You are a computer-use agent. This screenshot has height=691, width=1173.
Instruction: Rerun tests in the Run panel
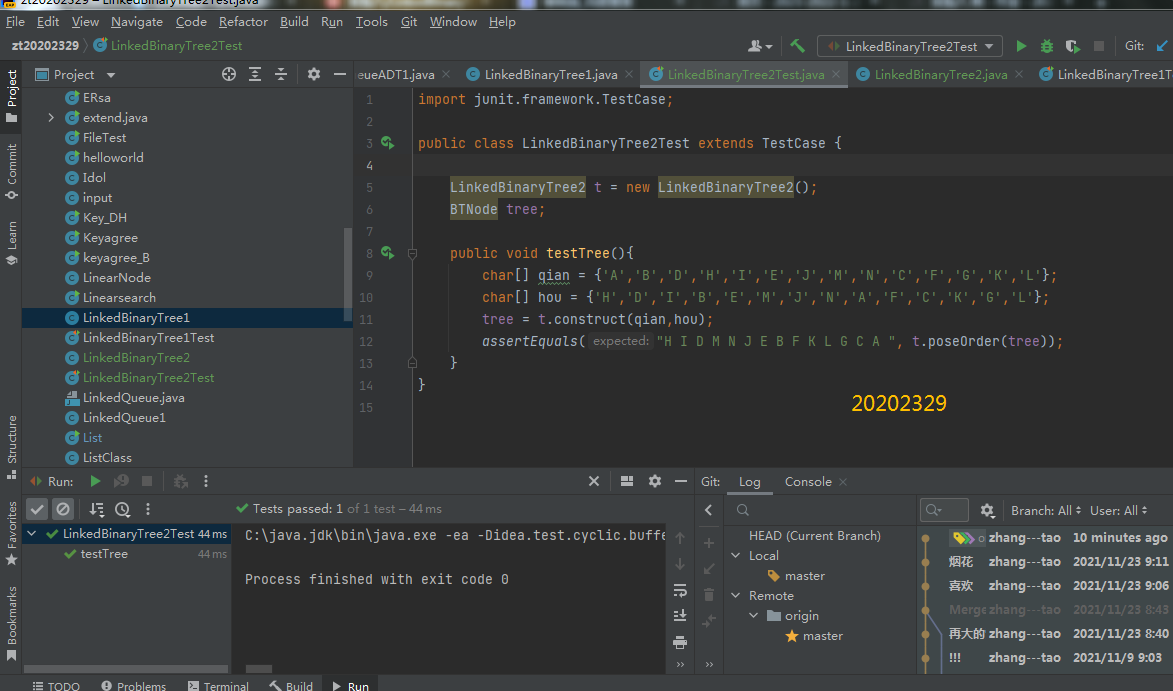click(96, 482)
